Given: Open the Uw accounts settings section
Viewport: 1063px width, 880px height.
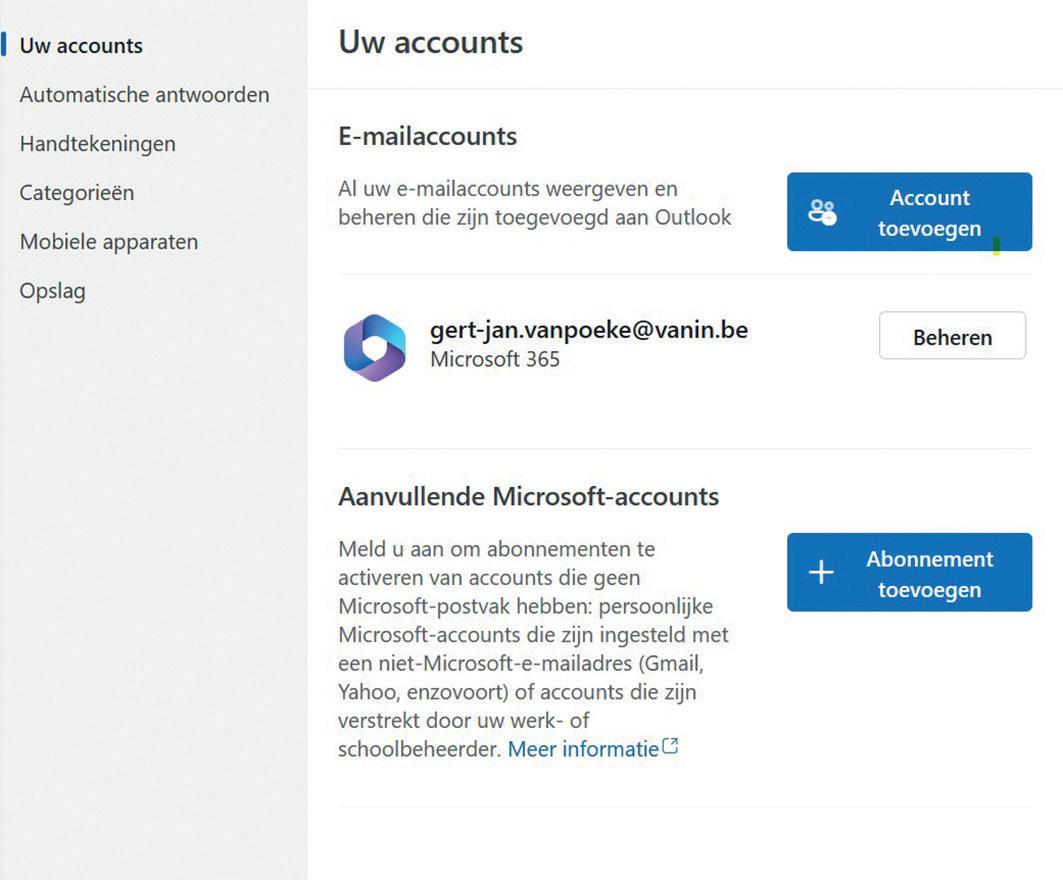Looking at the screenshot, I should [81, 46].
